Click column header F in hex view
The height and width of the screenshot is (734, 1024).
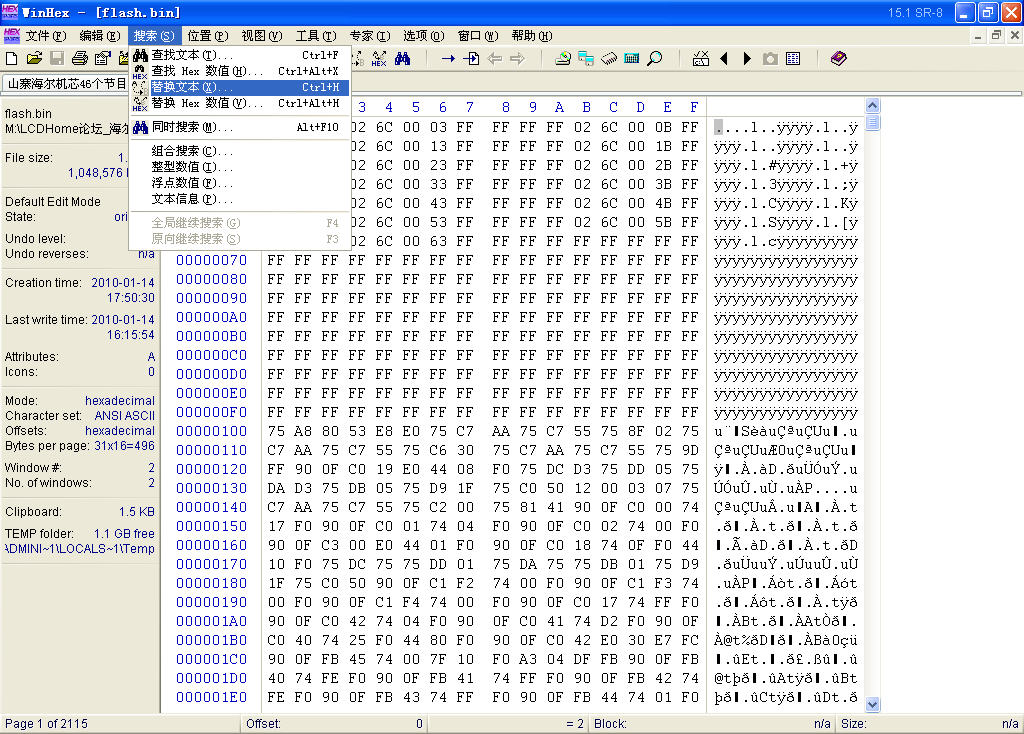pyautogui.click(x=694, y=107)
